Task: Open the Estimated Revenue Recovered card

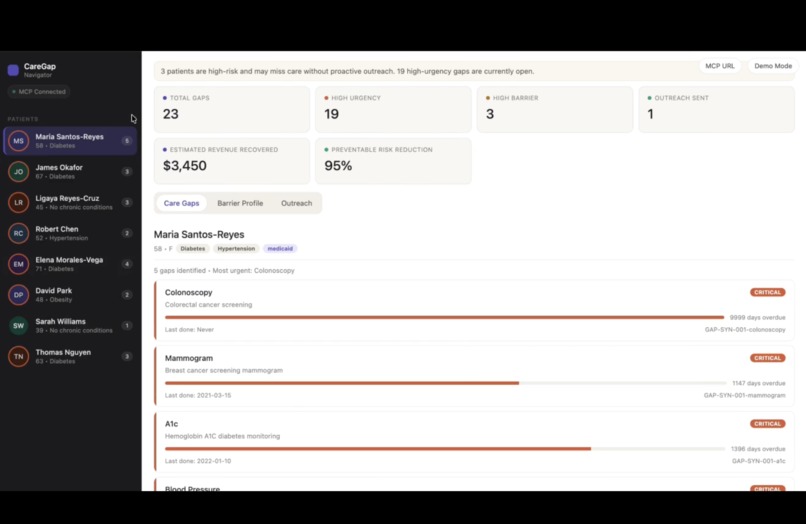Action: click(232, 161)
